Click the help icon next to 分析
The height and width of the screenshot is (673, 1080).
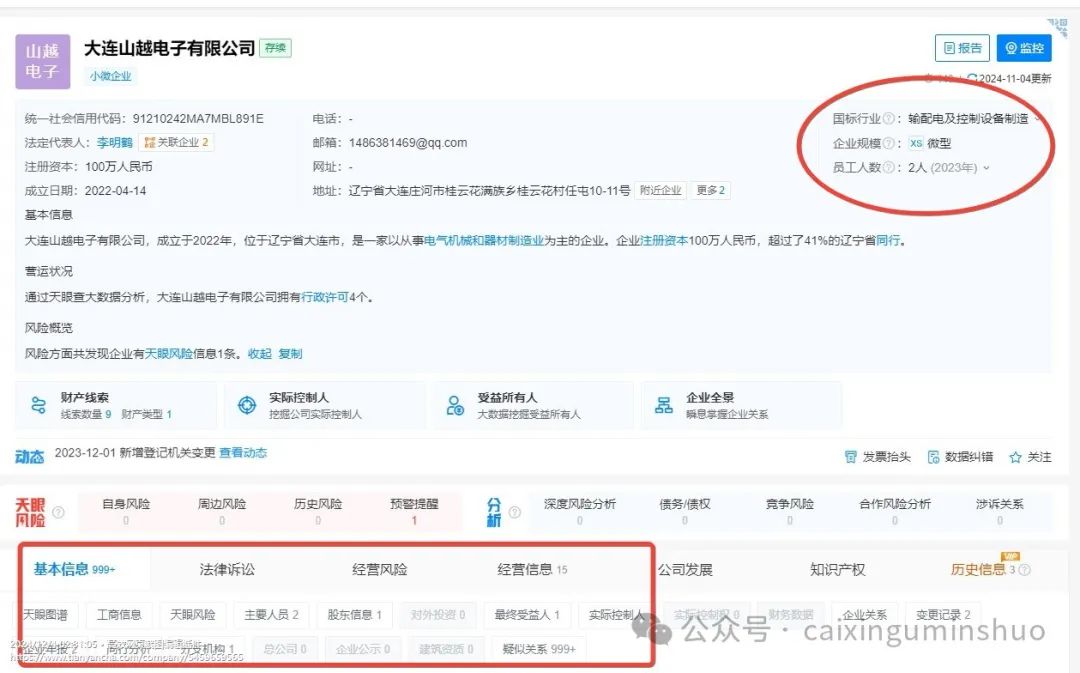515,512
